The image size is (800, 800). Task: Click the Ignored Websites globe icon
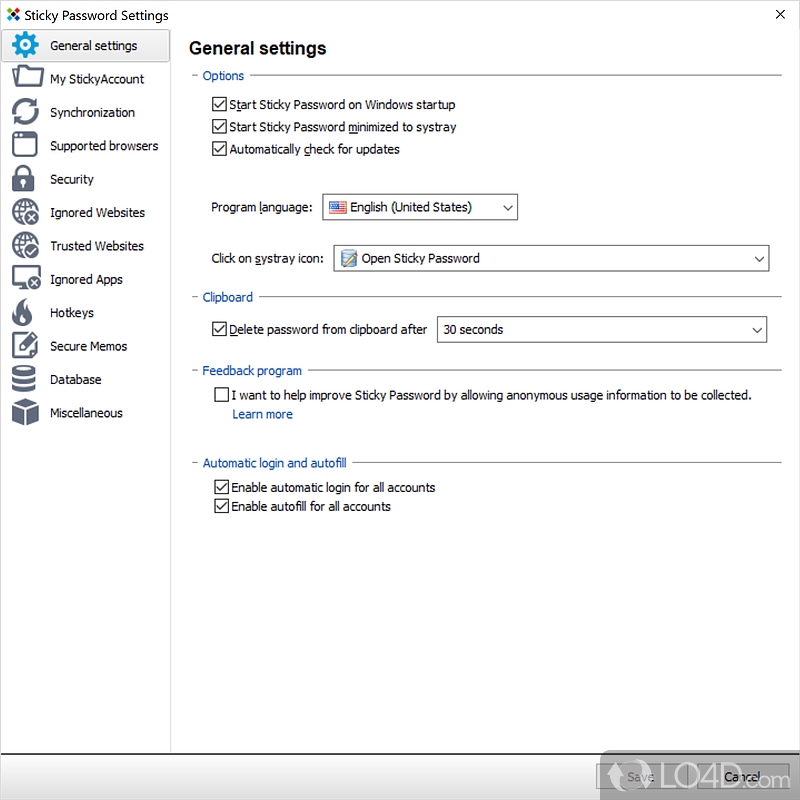[x=26, y=212]
